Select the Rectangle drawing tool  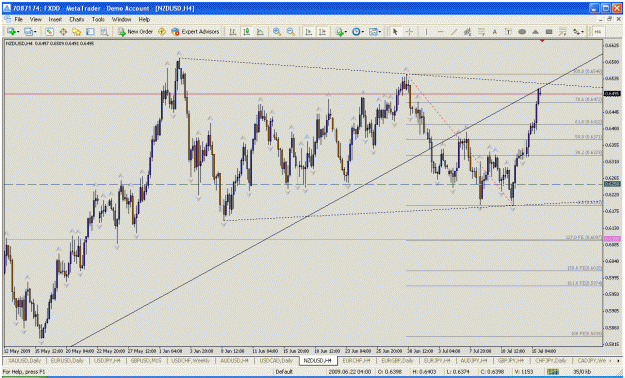[549, 32]
